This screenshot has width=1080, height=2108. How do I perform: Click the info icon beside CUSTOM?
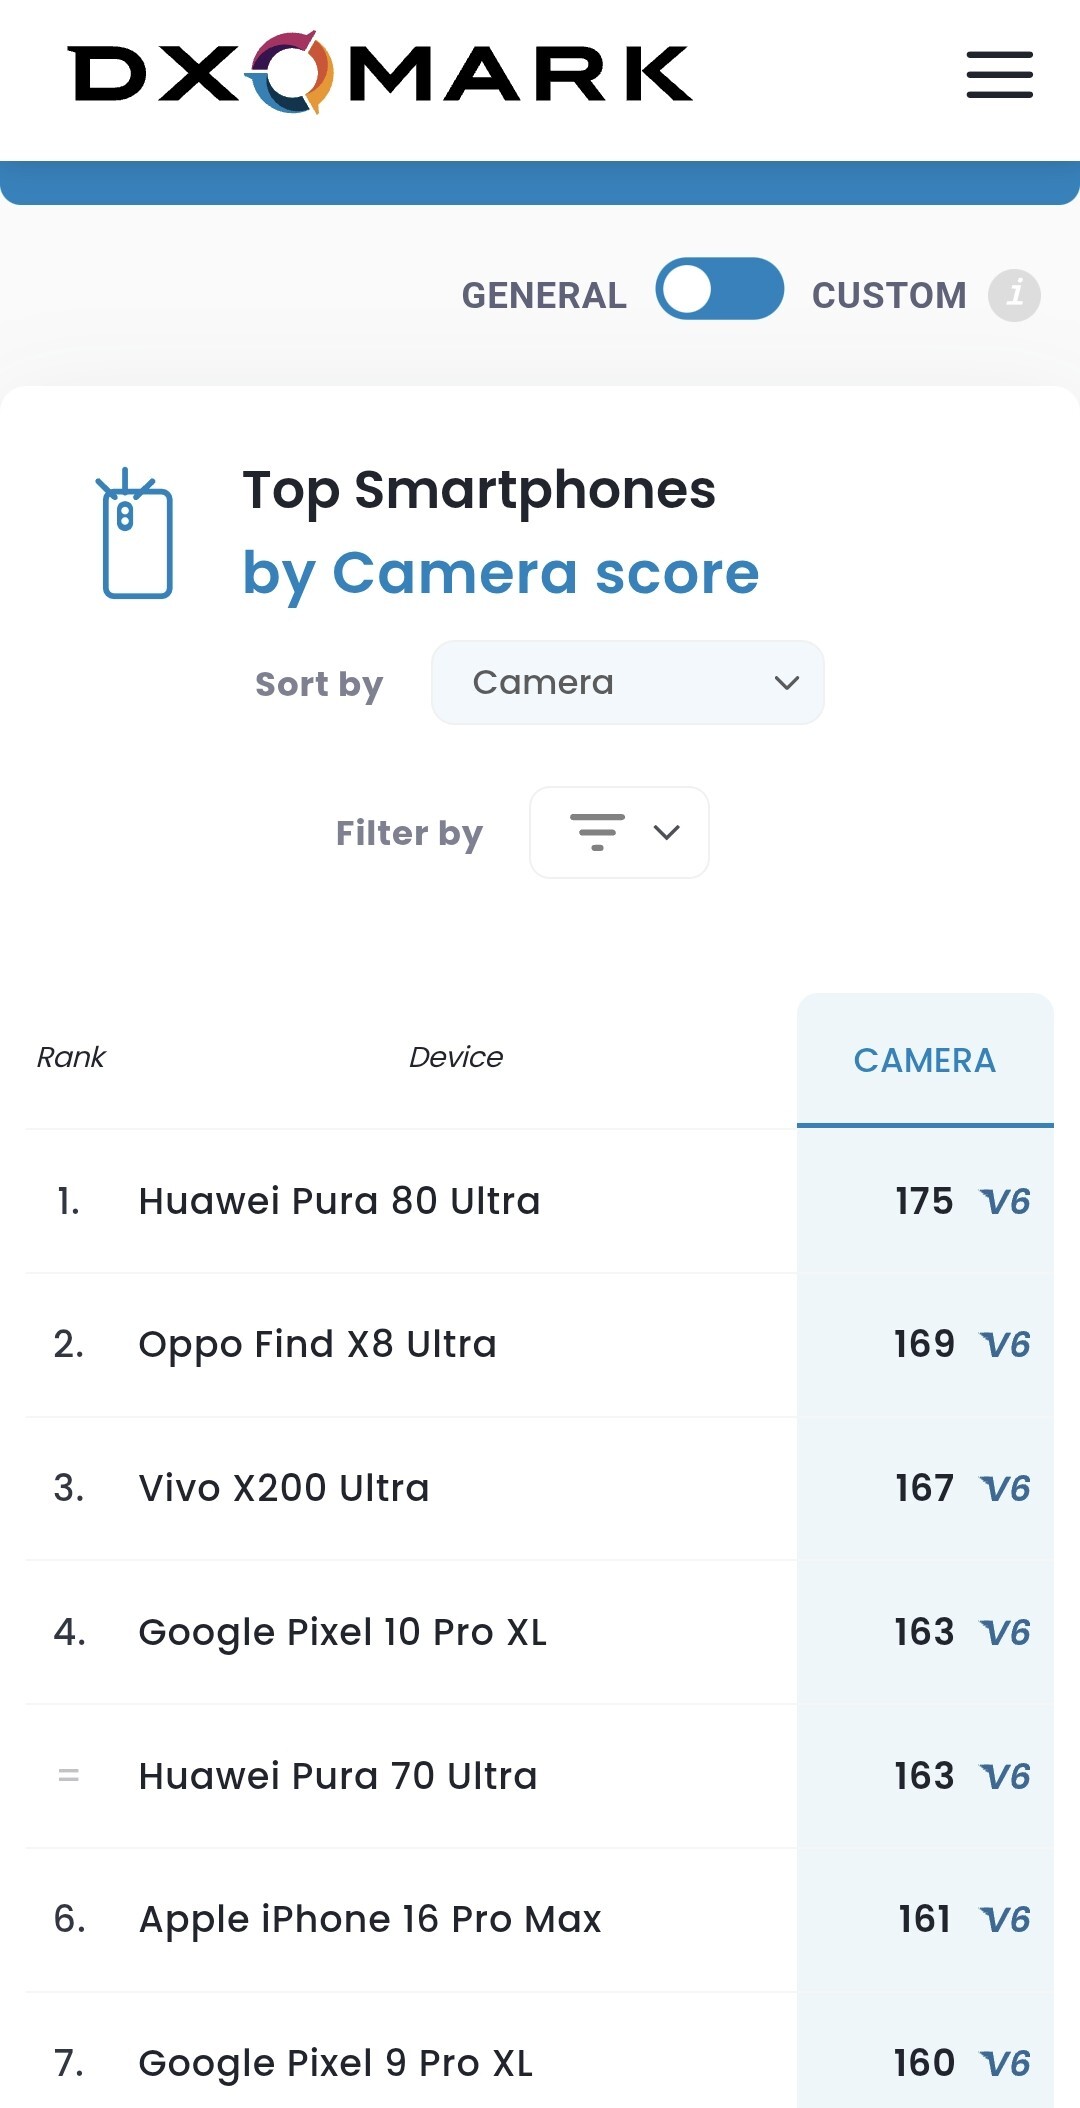coord(1014,295)
